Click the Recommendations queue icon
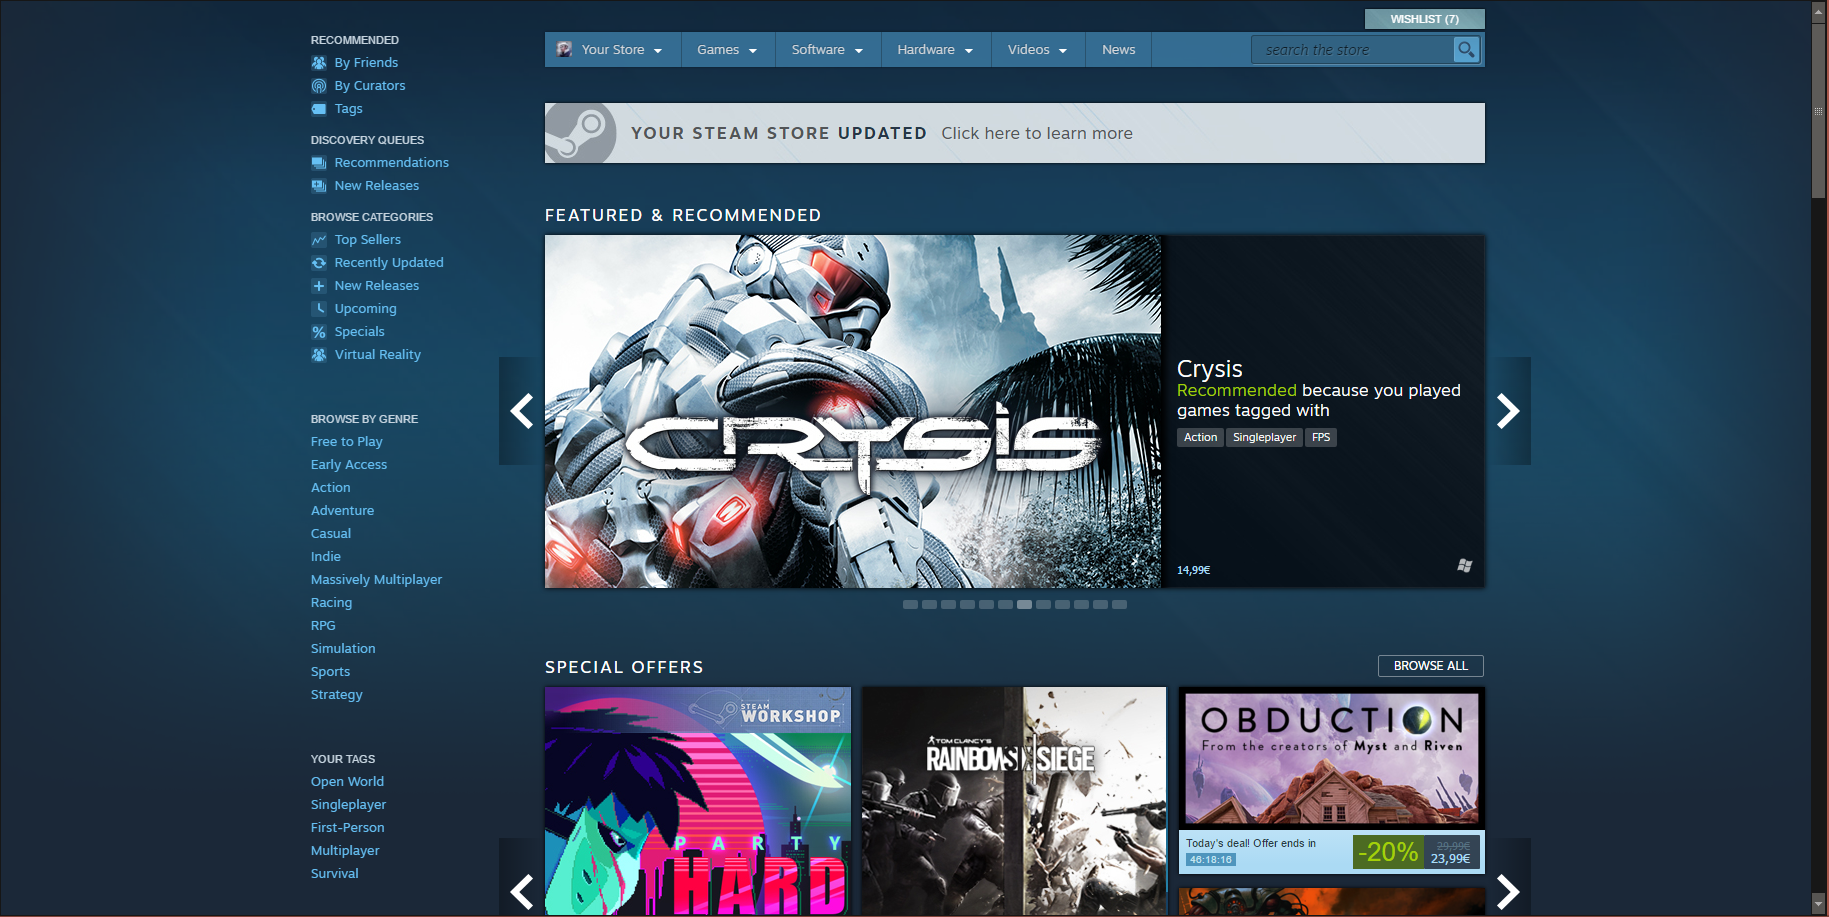 pos(319,163)
